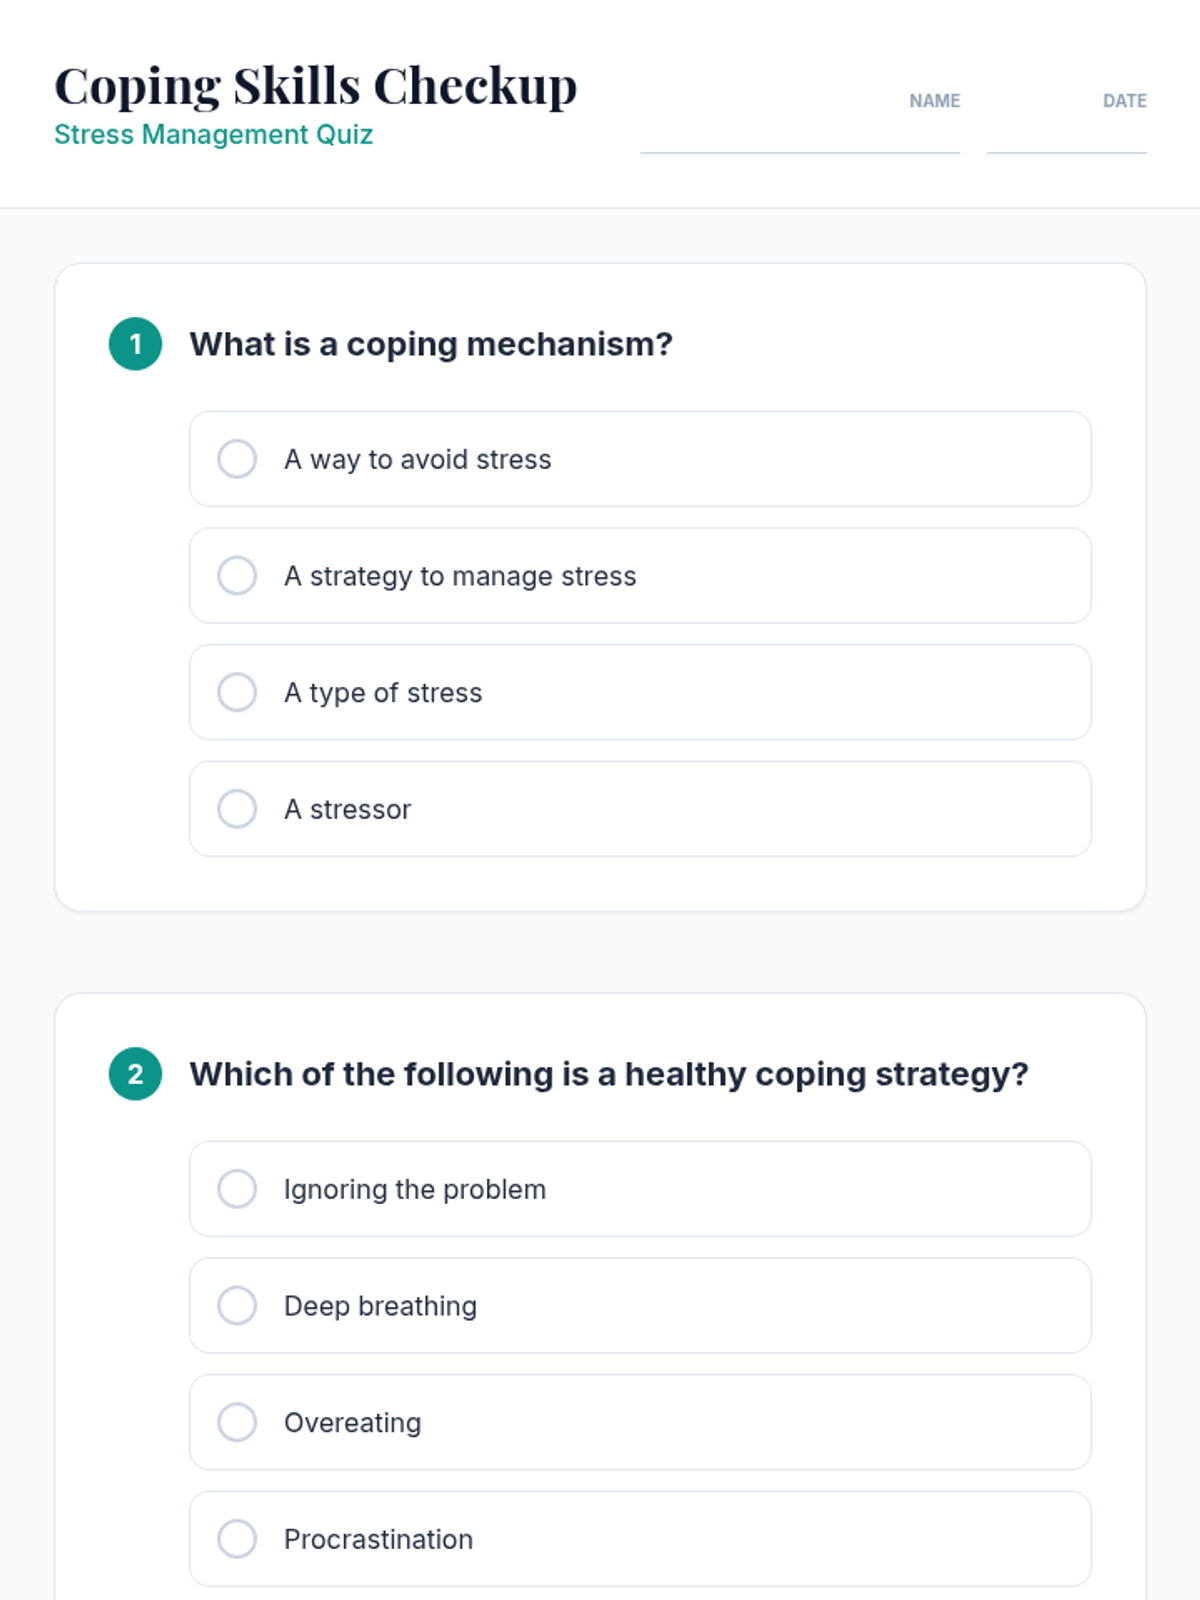
Task: Select 'A type of stress' radio button
Action: (237, 692)
